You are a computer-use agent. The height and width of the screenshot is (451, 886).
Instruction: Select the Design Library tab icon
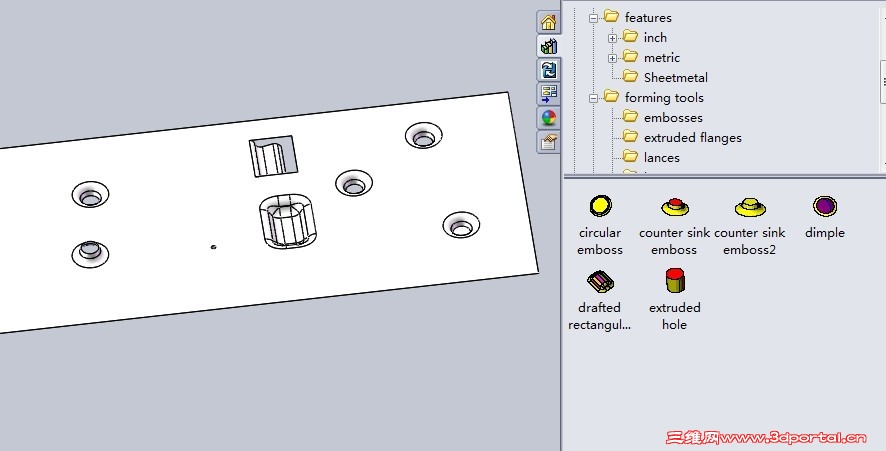click(548, 46)
